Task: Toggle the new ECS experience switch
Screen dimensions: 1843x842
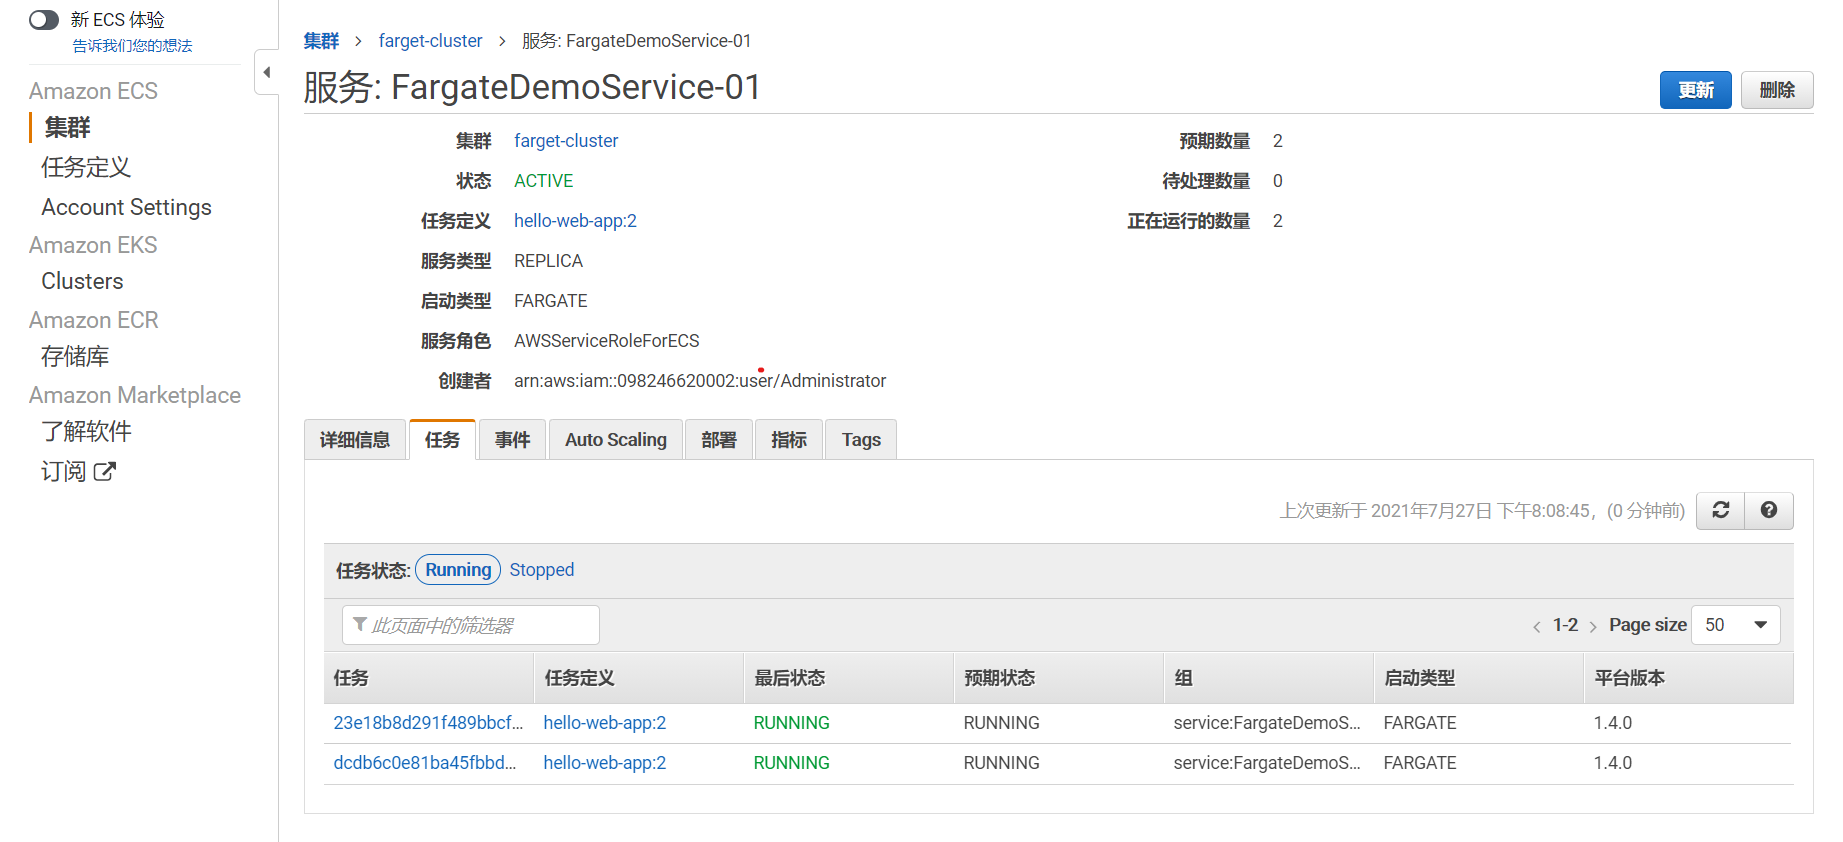Action: (44, 20)
